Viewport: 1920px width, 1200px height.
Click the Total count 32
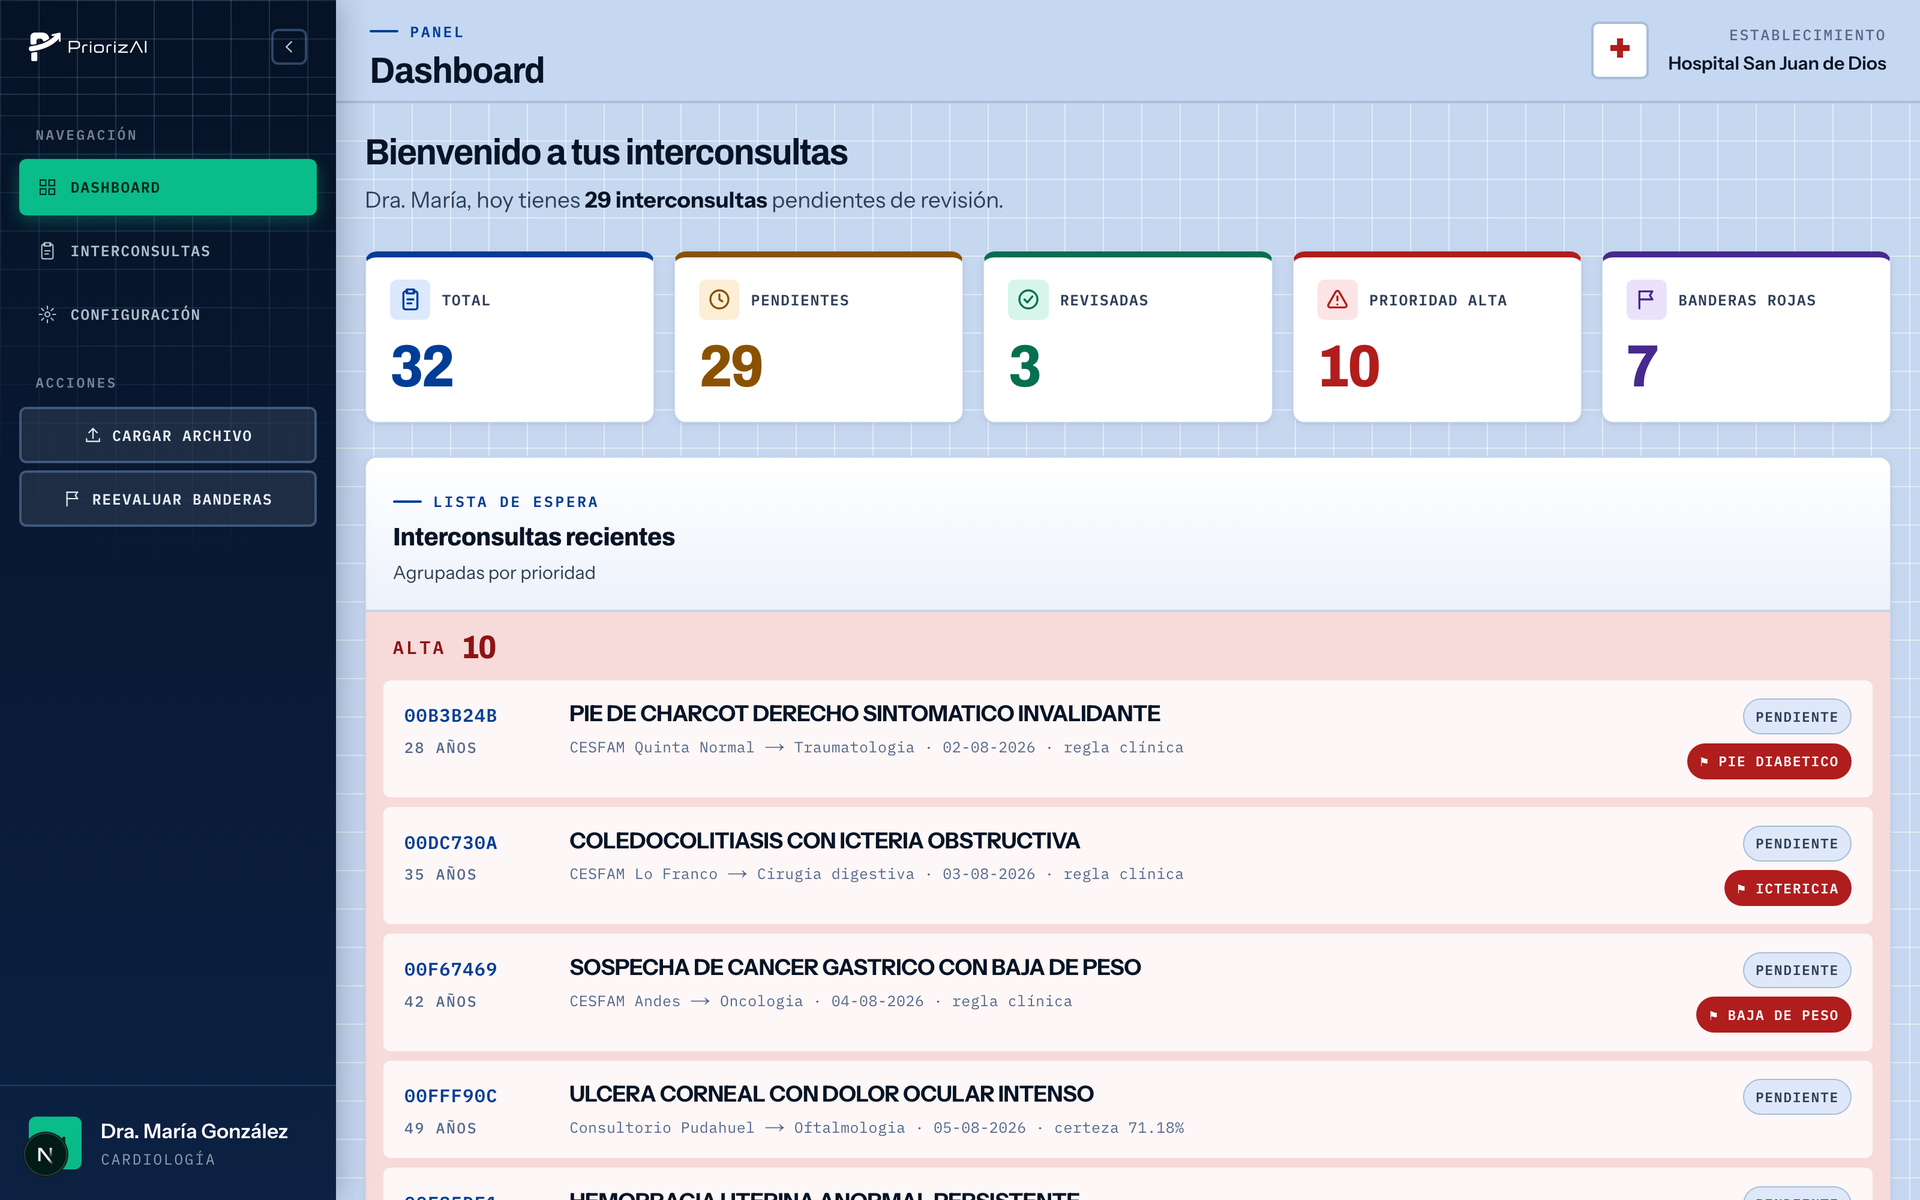[422, 366]
